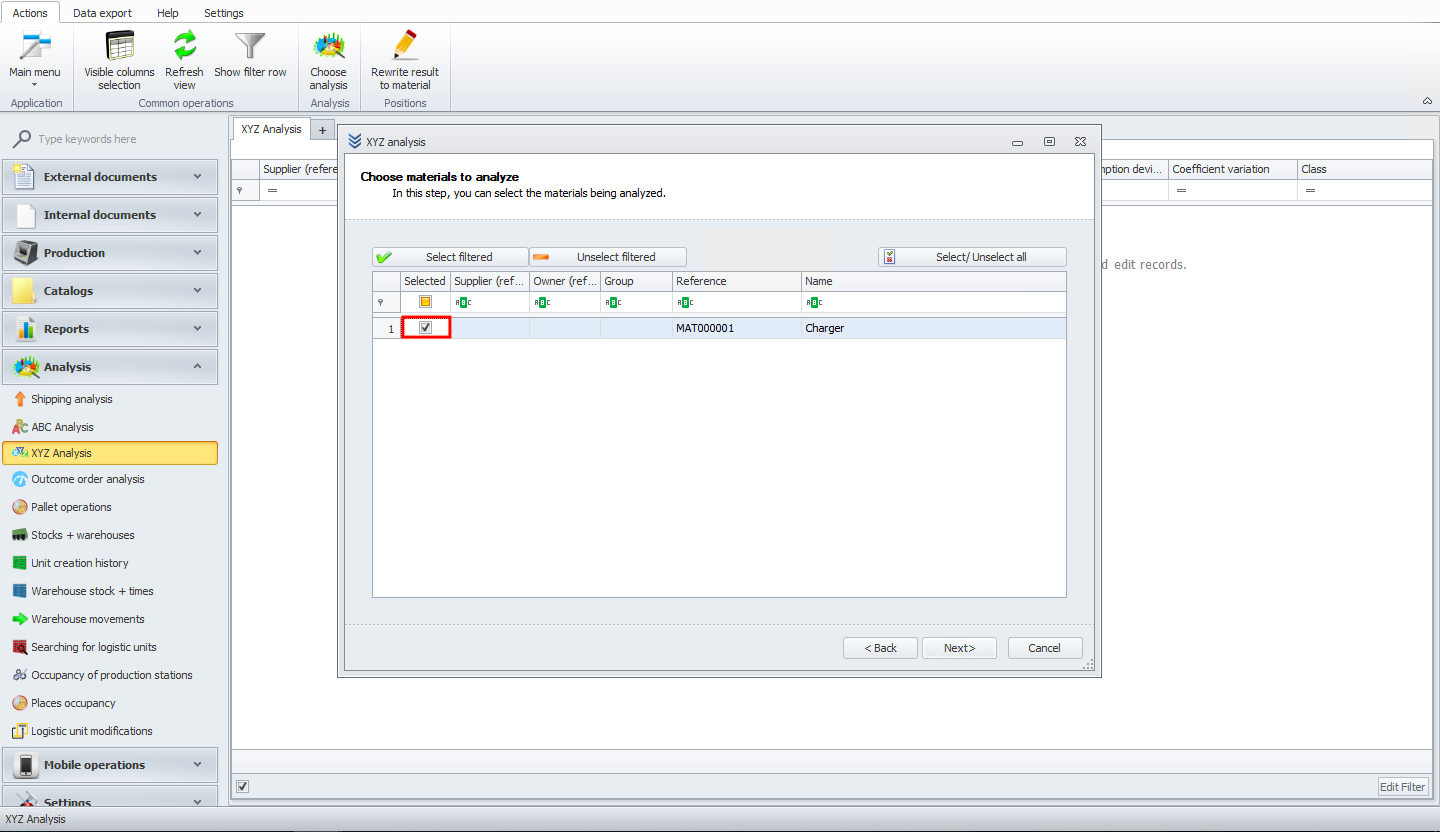Toggle the Selected column filter checkbox
The width and height of the screenshot is (1440, 832).
pyautogui.click(x=426, y=302)
